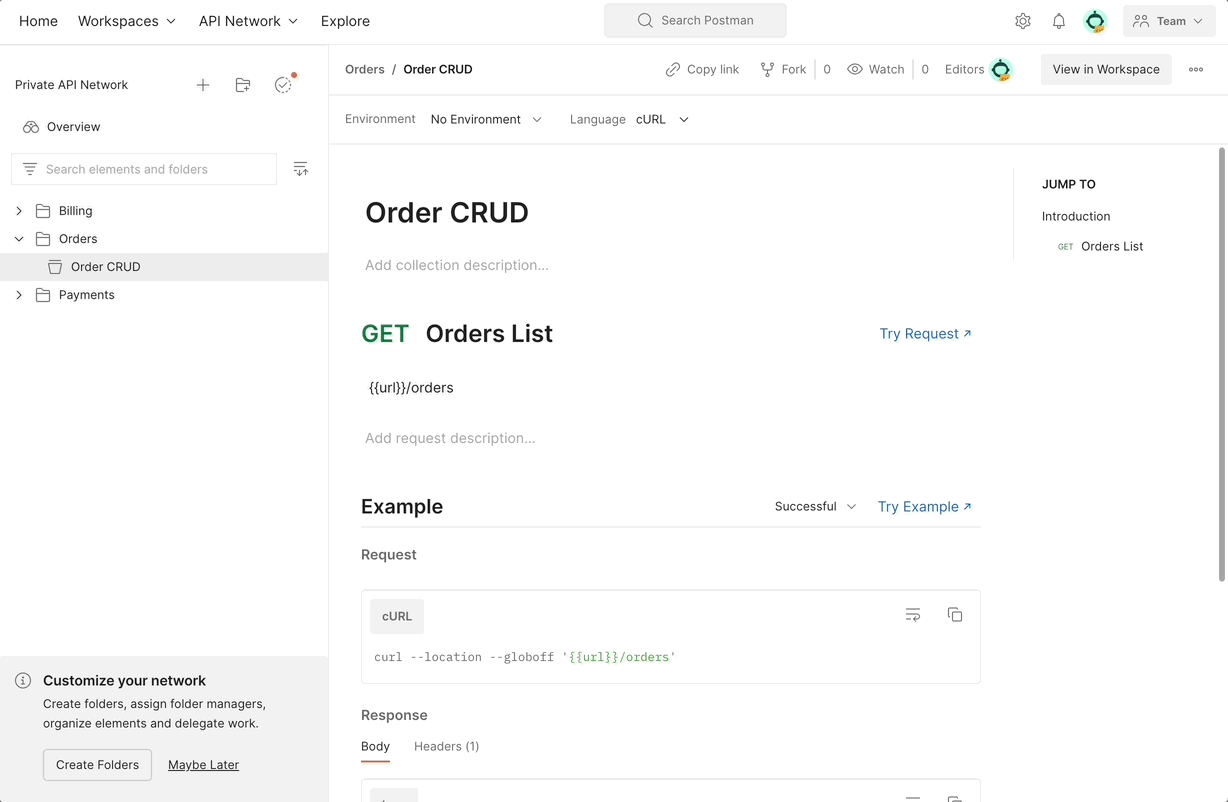Add a new element with the plus icon

click(202, 85)
